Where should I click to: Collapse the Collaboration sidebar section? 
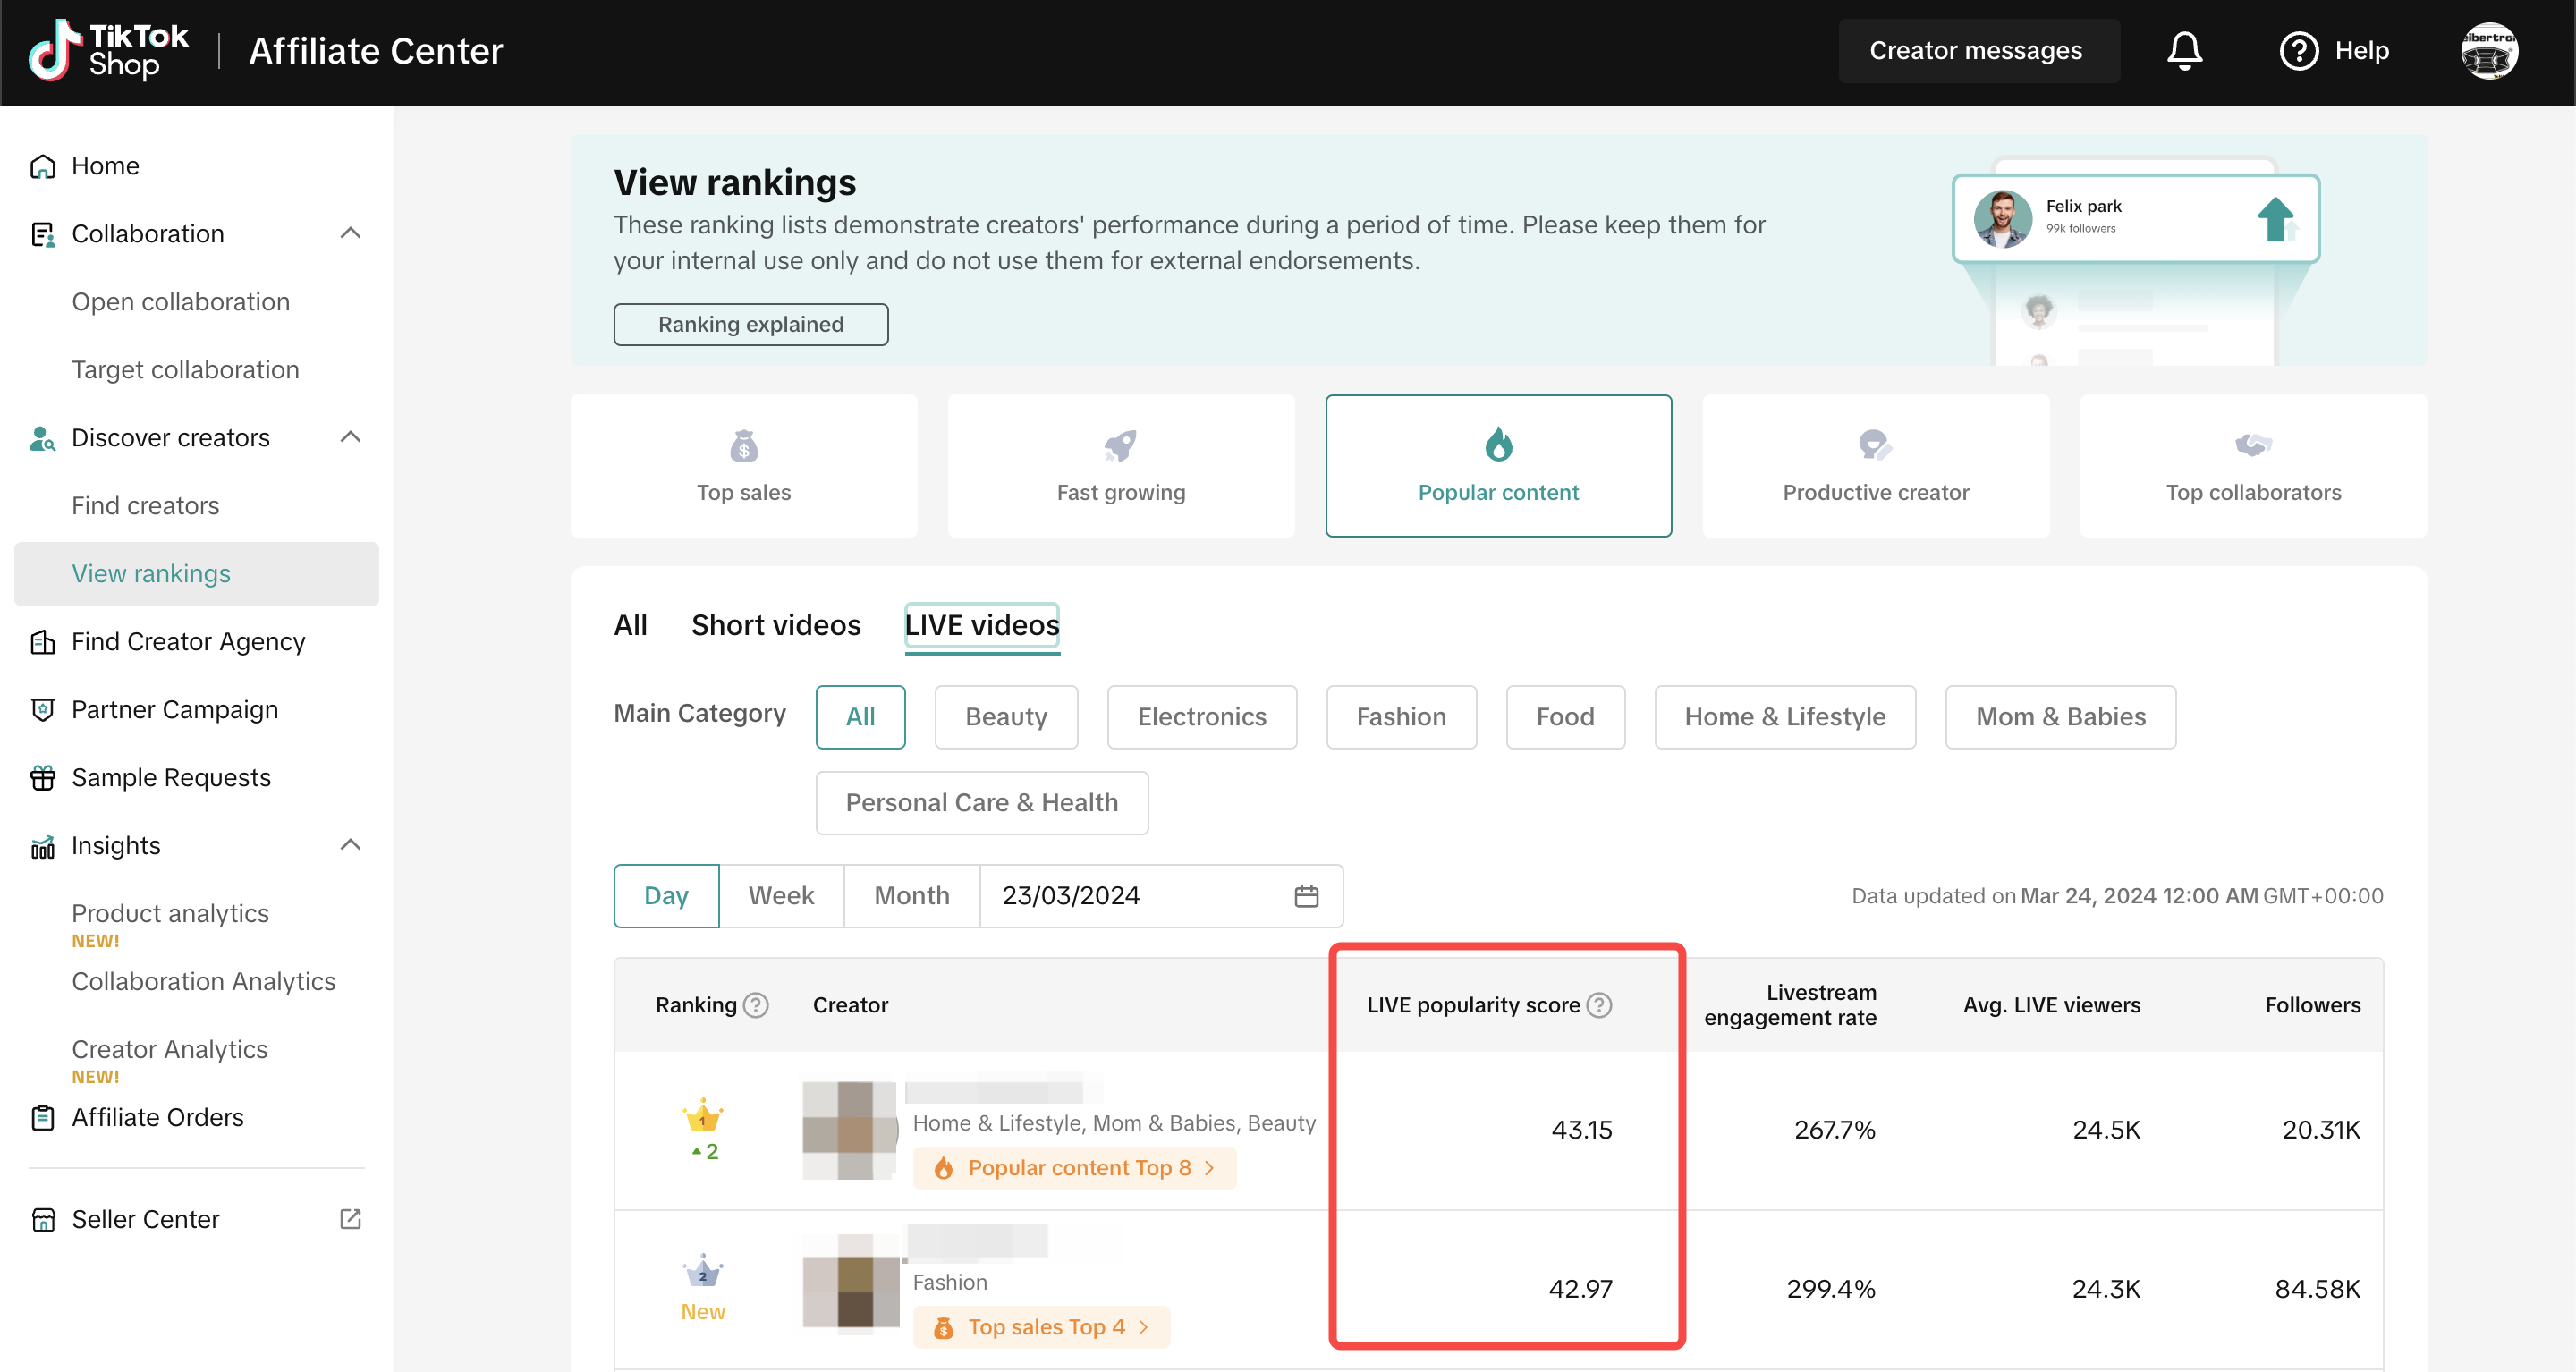(x=350, y=233)
